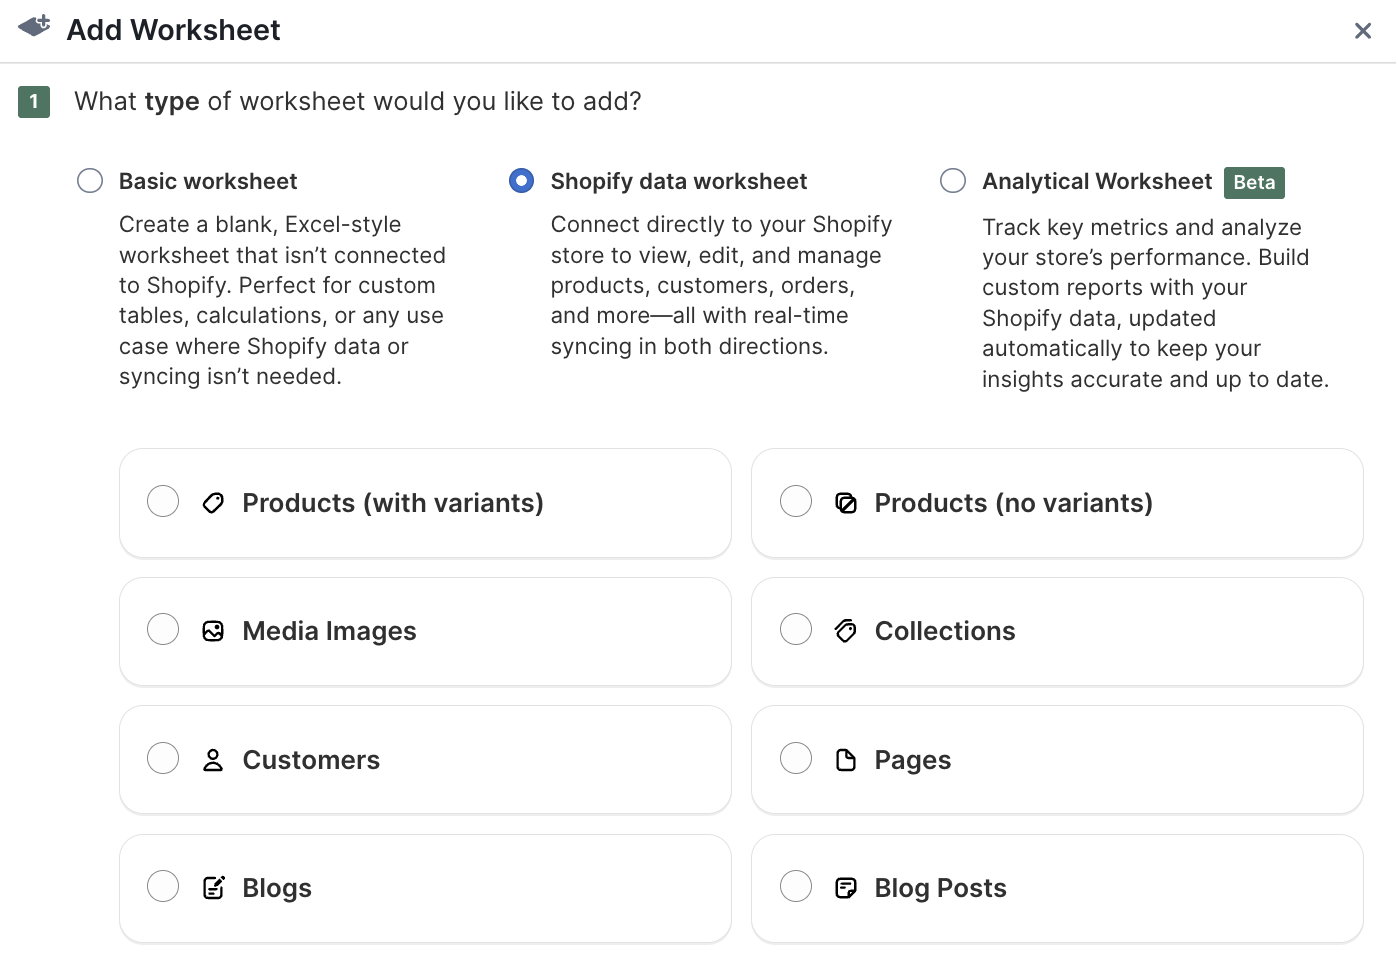
Task: Click the Beta badge next to Analytical Worksheet
Action: click(x=1254, y=182)
